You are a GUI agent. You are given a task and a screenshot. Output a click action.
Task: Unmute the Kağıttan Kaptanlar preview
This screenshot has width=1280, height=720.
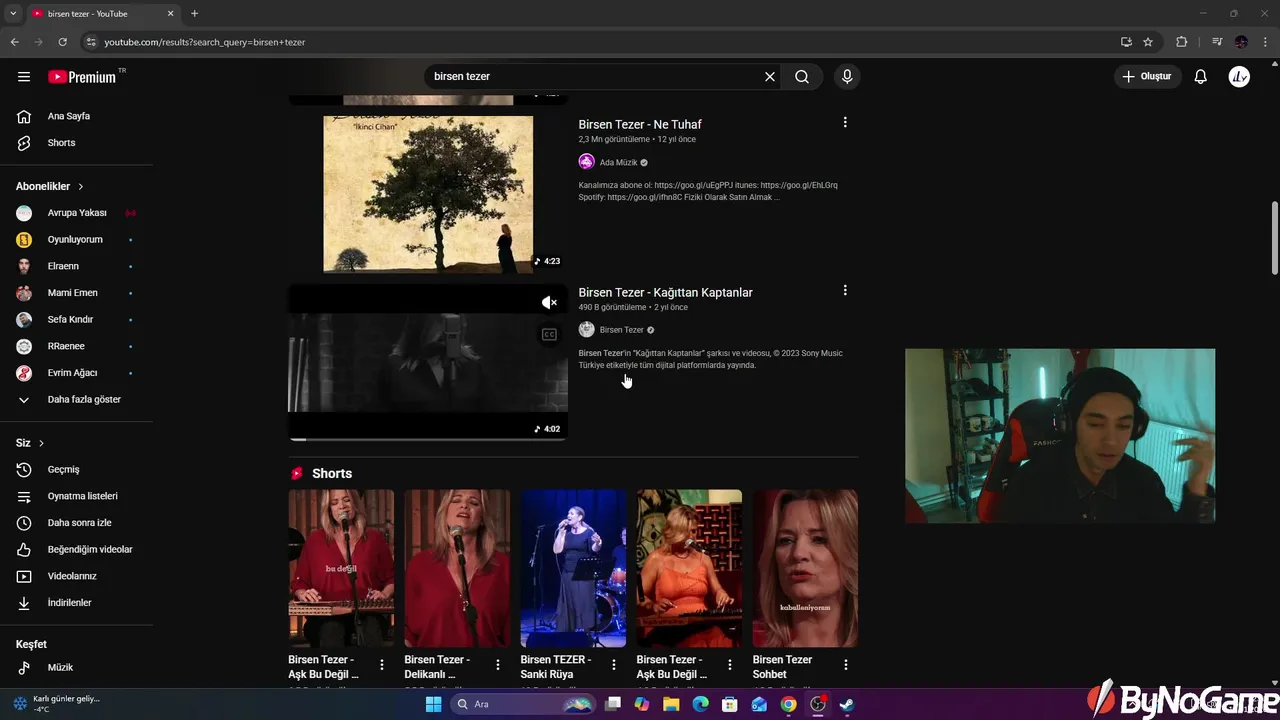pyautogui.click(x=549, y=302)
